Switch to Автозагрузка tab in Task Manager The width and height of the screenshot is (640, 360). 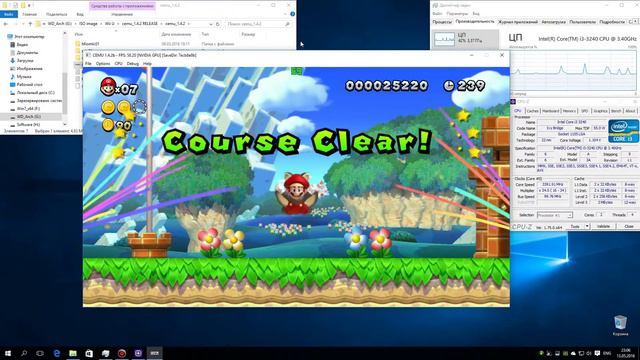click(553, 22)
